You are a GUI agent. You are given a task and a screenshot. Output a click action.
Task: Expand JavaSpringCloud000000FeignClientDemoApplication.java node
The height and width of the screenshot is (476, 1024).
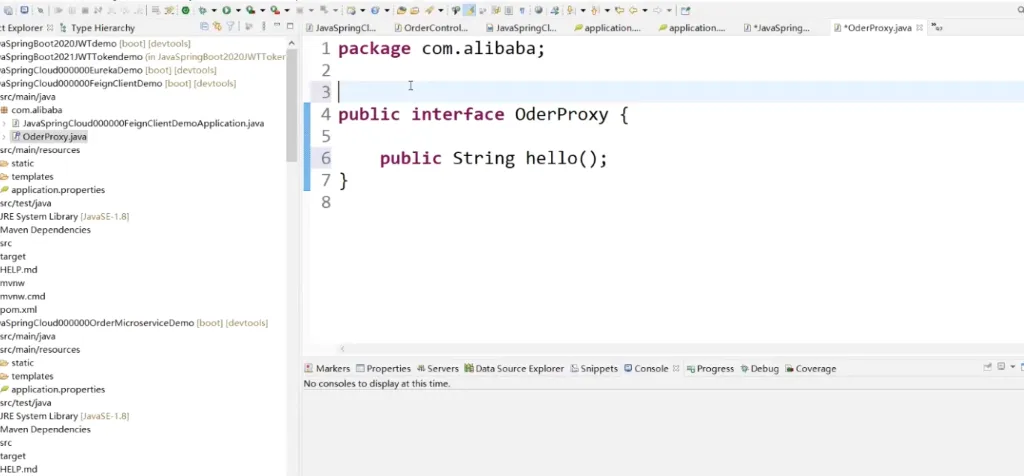pyautogui.click(x=5, y=123)
